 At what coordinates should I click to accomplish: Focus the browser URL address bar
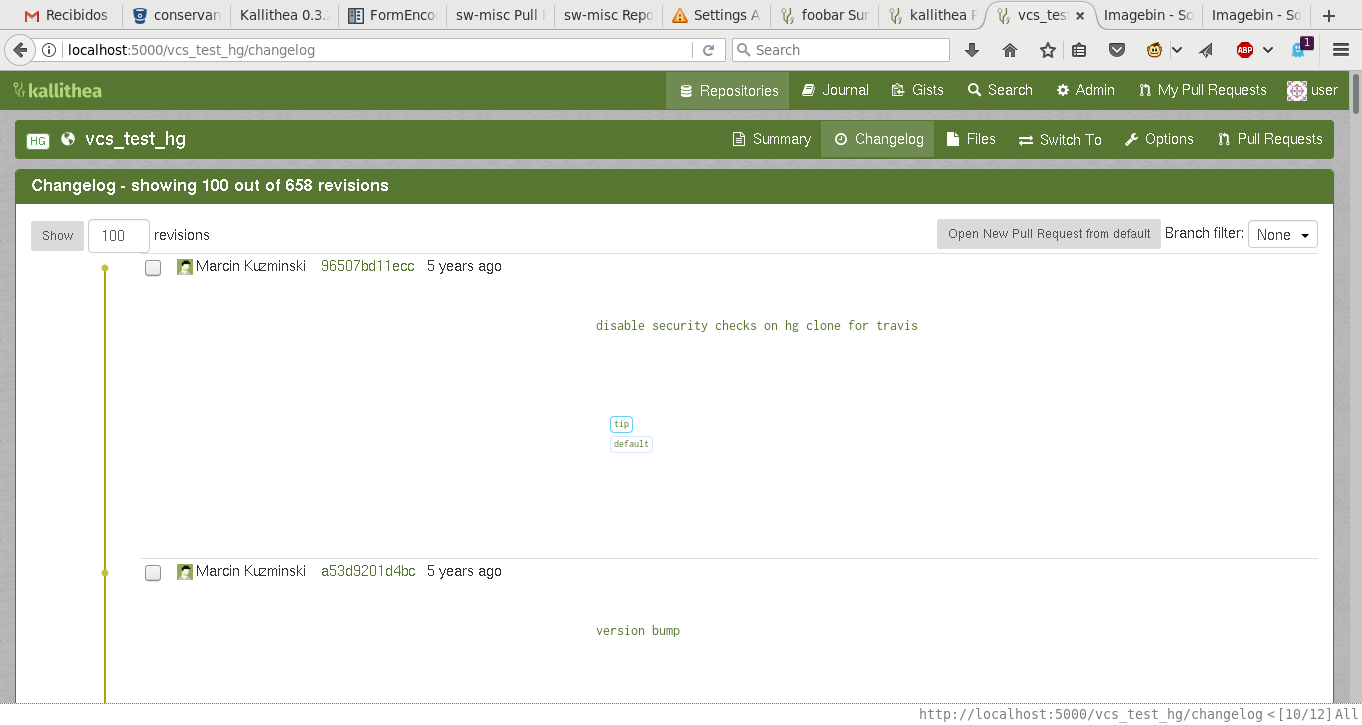point(378,50)
